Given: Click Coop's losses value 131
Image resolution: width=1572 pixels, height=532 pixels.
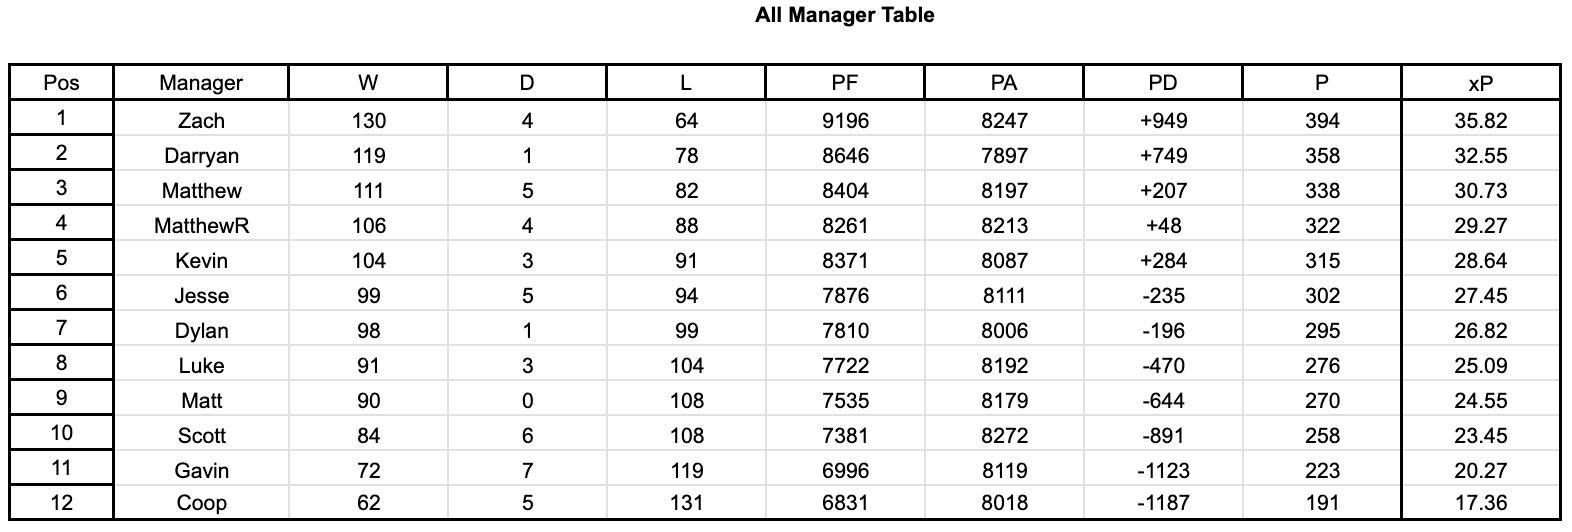Looking at the screenshot, I should coord(686,503).
